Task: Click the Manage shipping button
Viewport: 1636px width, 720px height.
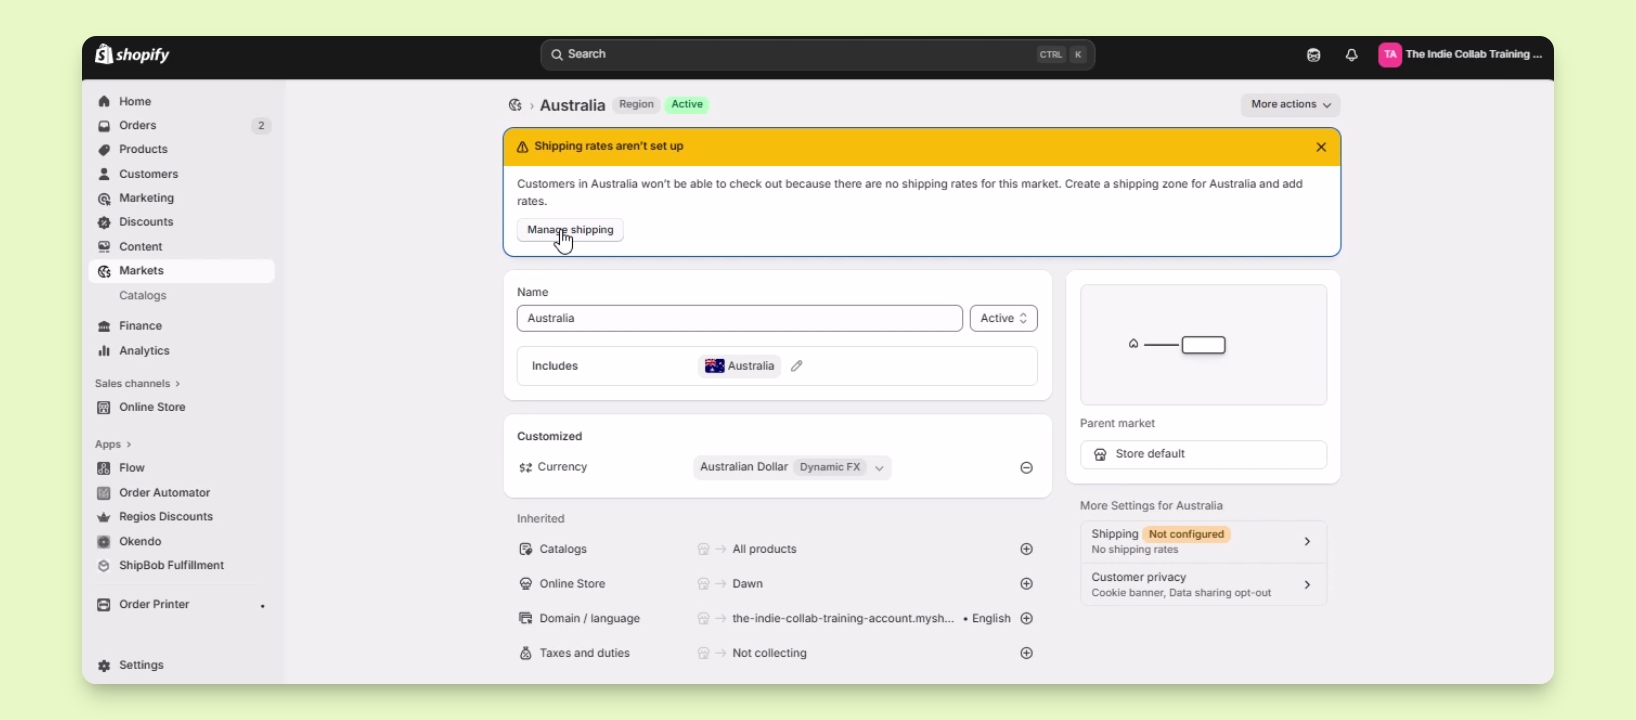Action: pos(570,231)
